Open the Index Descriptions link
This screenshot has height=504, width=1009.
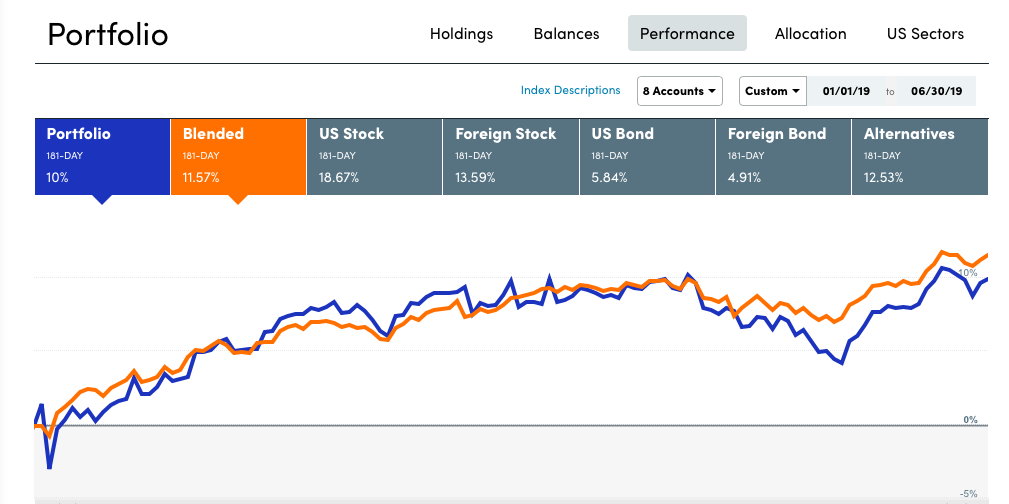pos(570,90)
